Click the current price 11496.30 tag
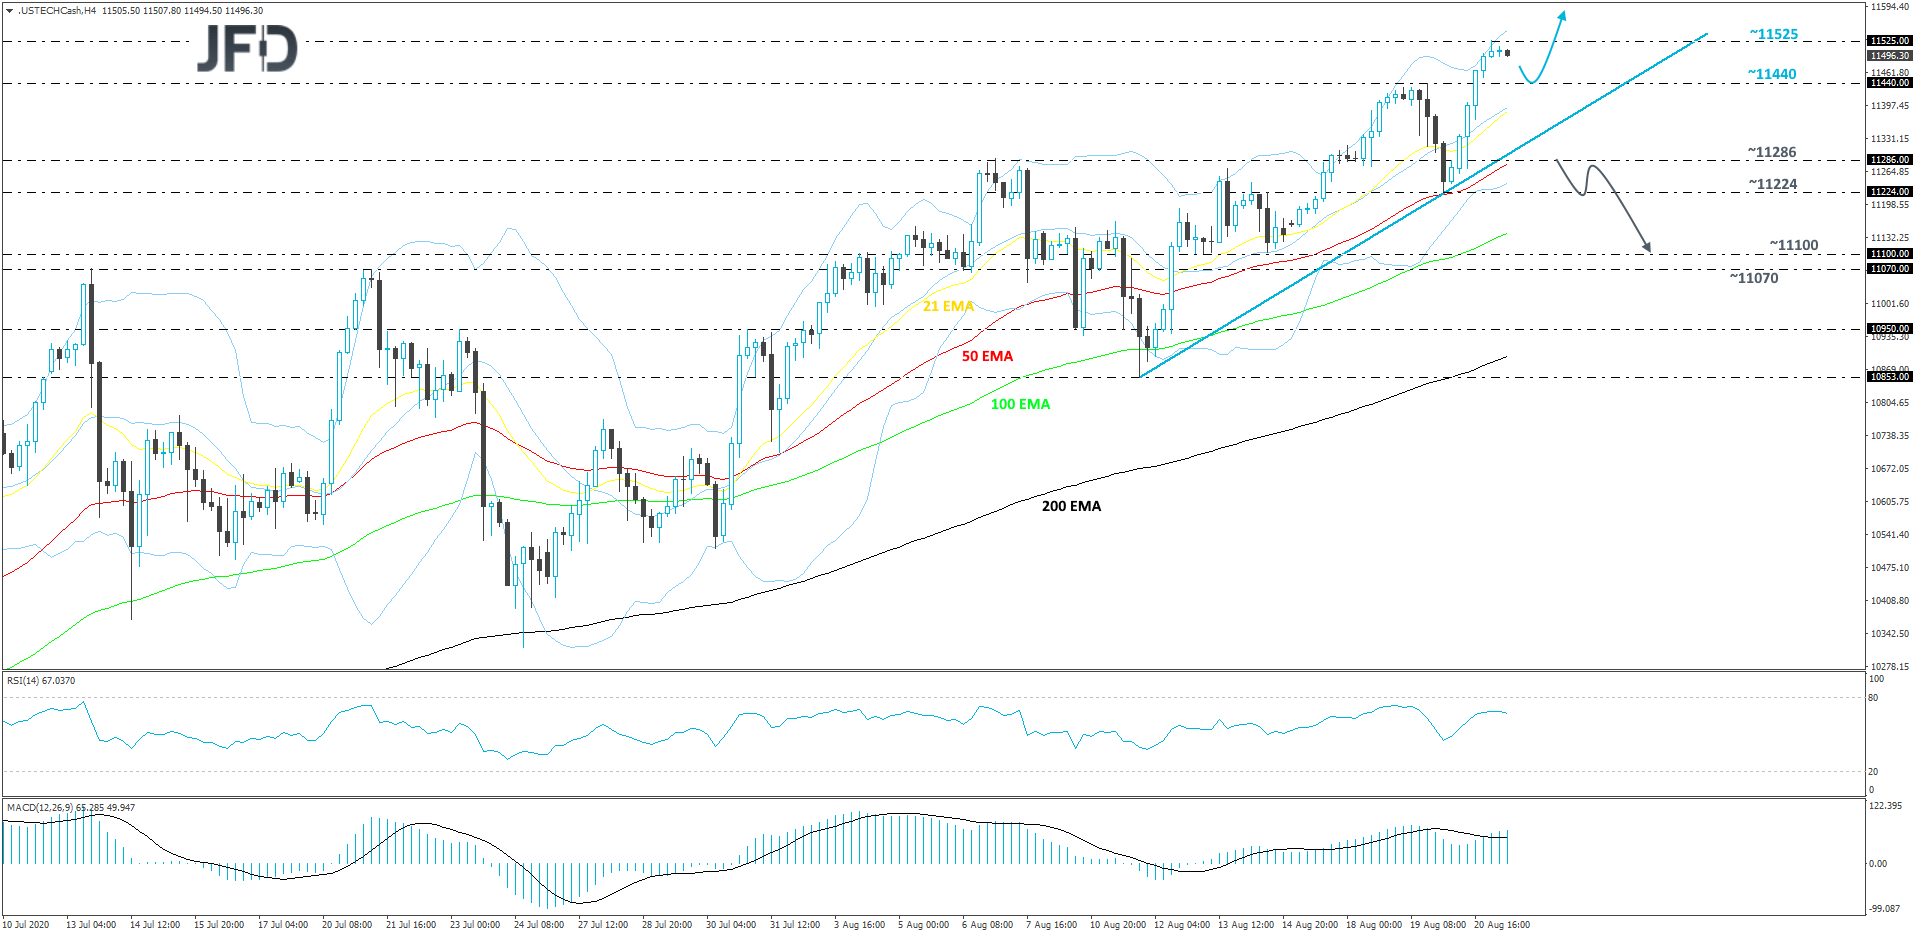The width and height of the screenshot is (1916, 936). pyautogui.click(x=1890, y=56)
